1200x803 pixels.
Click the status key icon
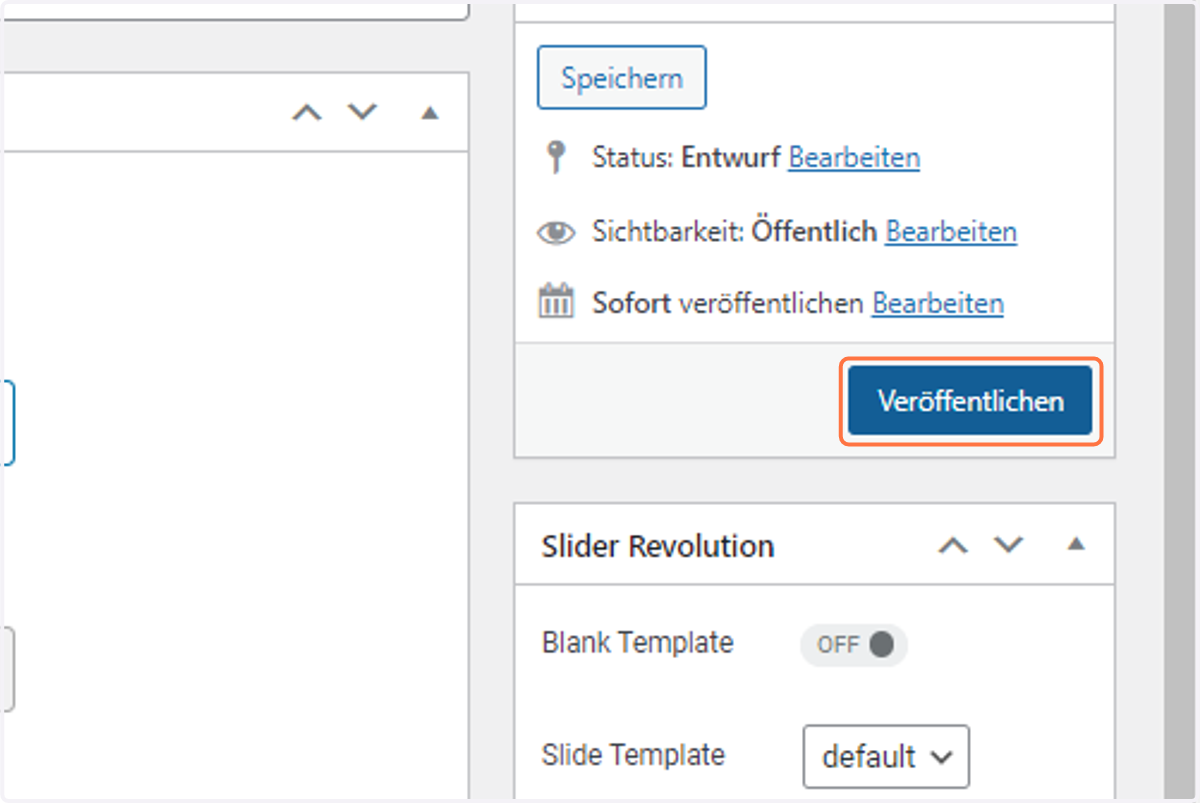click(557, 158)
